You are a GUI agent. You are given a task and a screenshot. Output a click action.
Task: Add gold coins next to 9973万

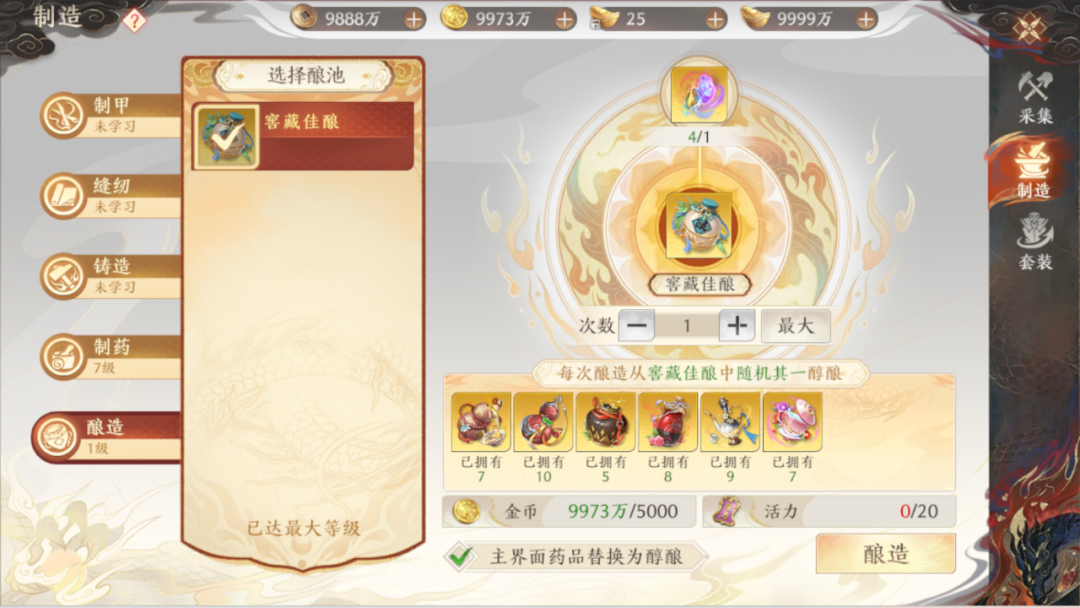(565, 19)
